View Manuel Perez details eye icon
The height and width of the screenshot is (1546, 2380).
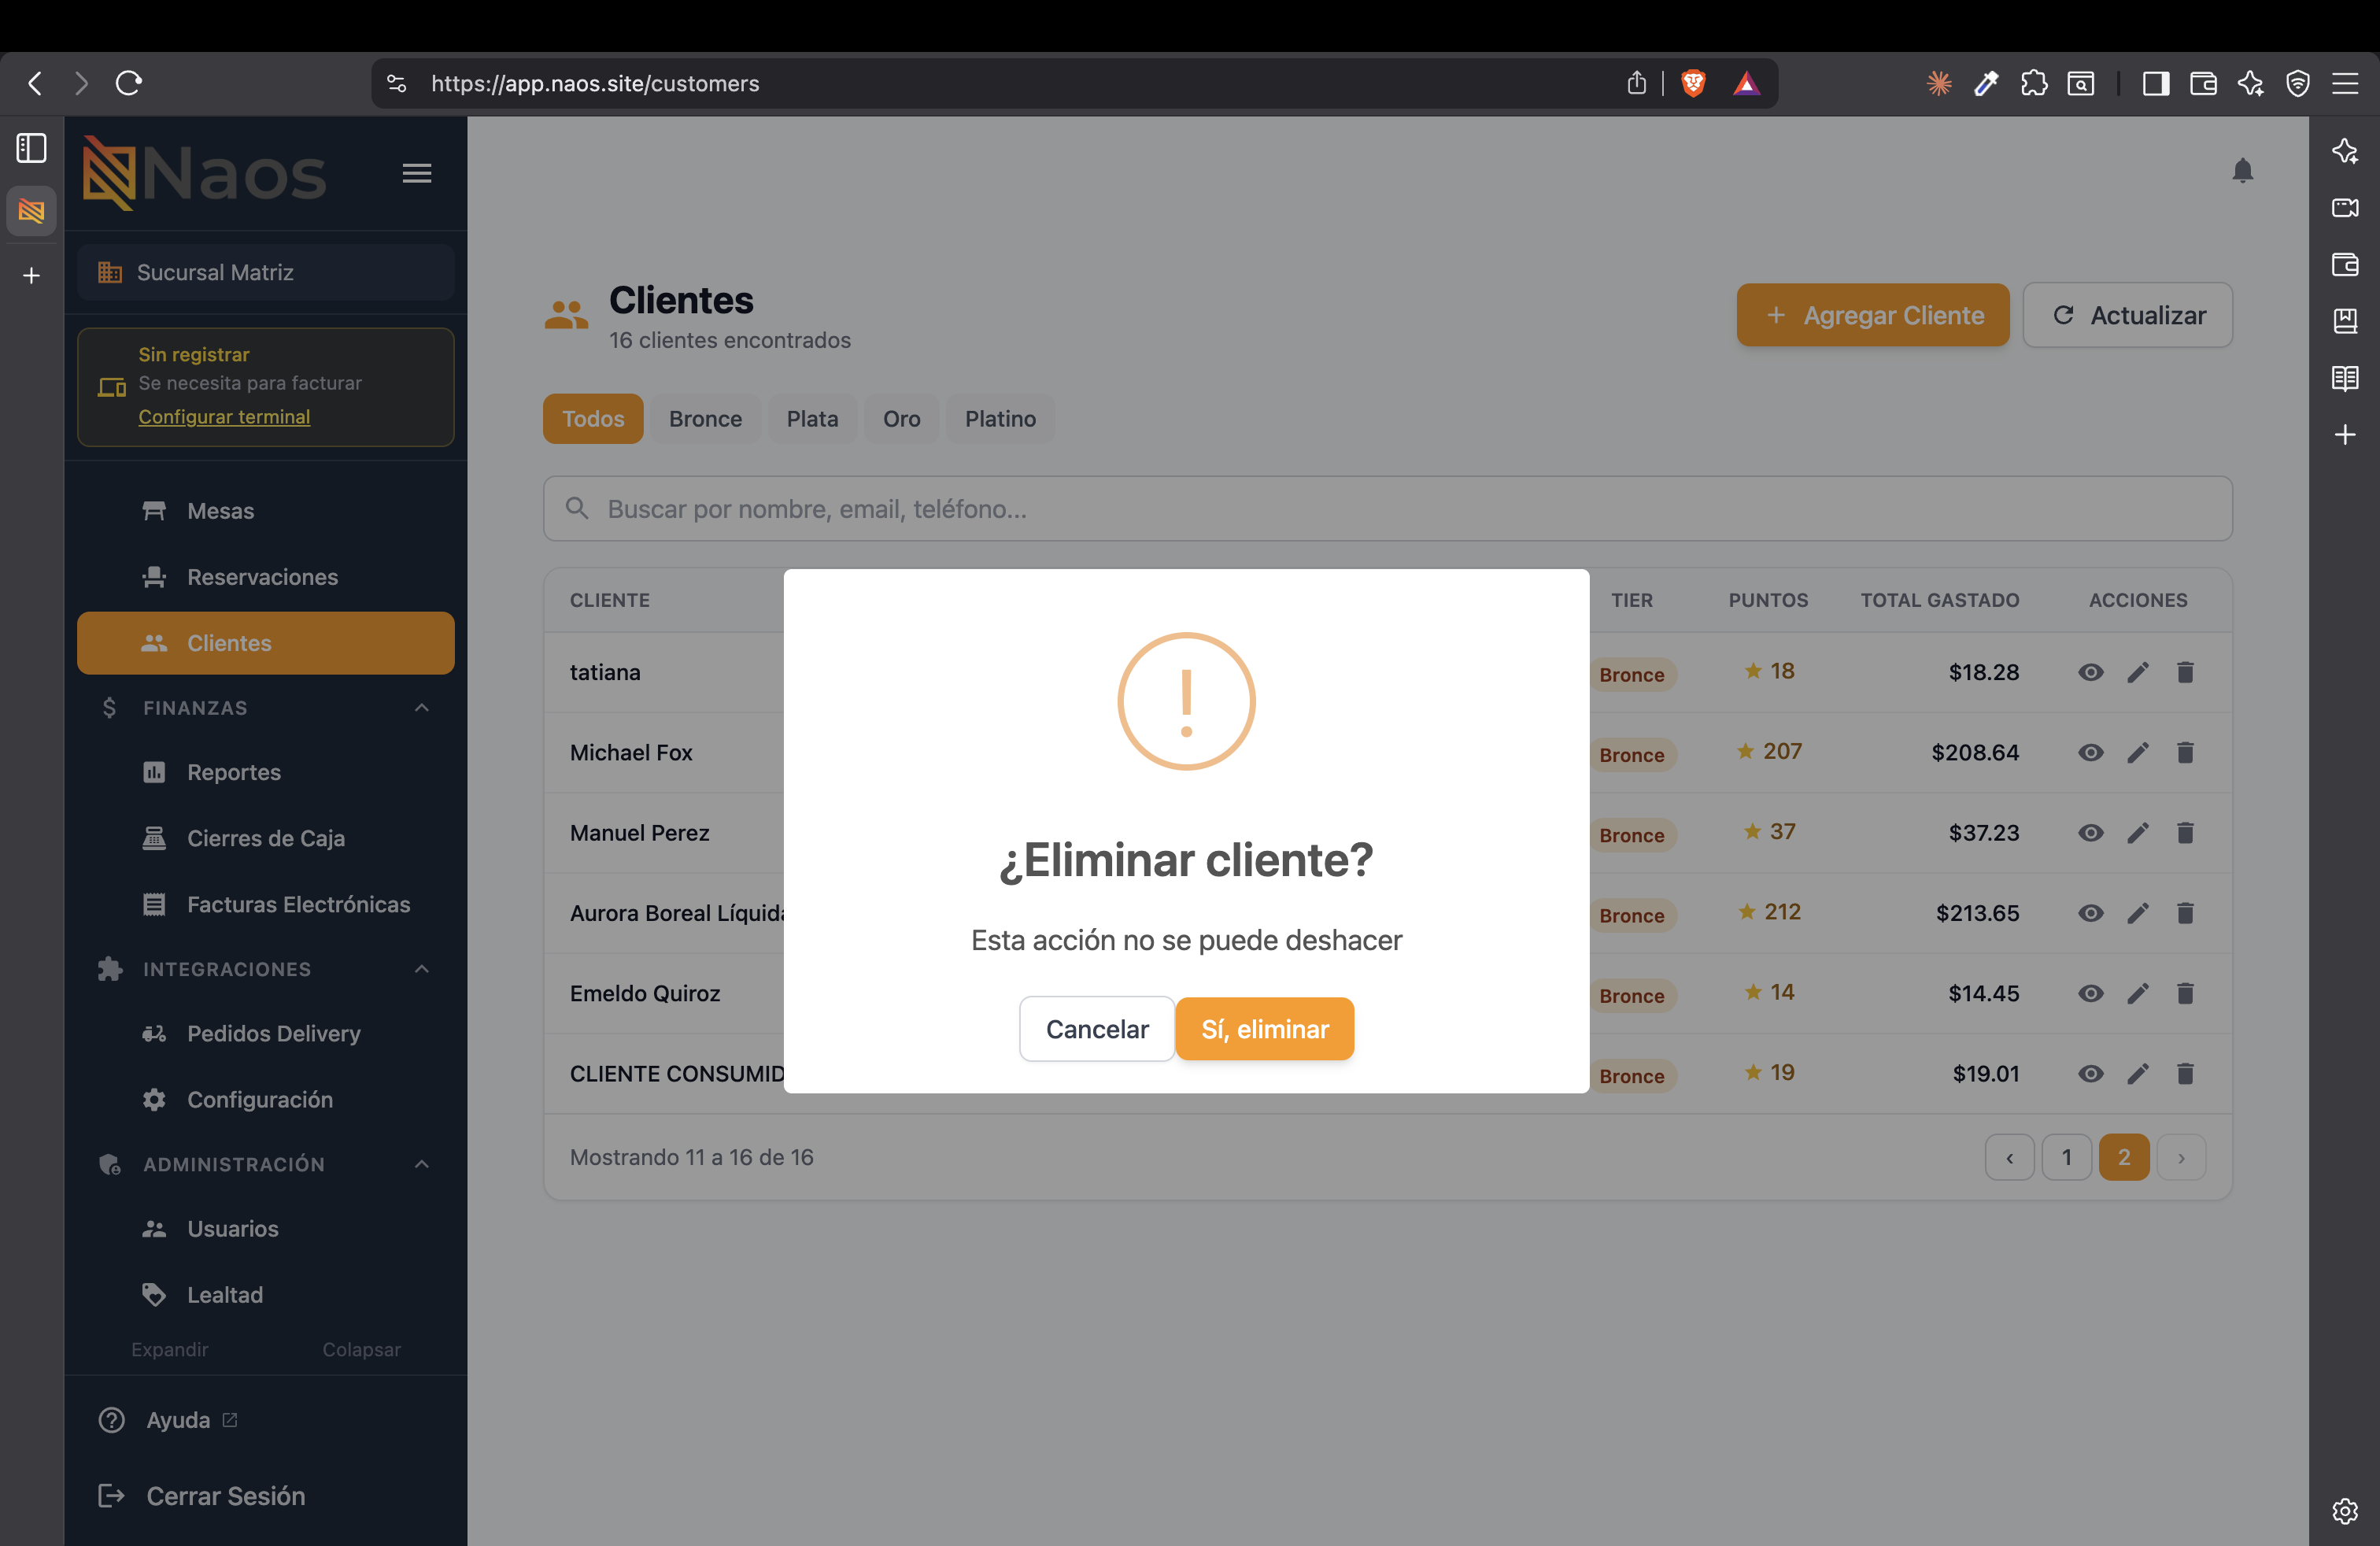tap(2090, 833)
